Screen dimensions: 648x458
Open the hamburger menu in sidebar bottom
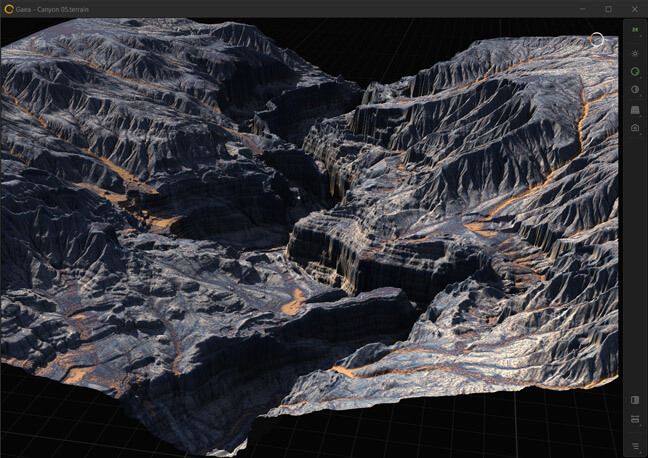pyautogui.click(x=634, y=445)
